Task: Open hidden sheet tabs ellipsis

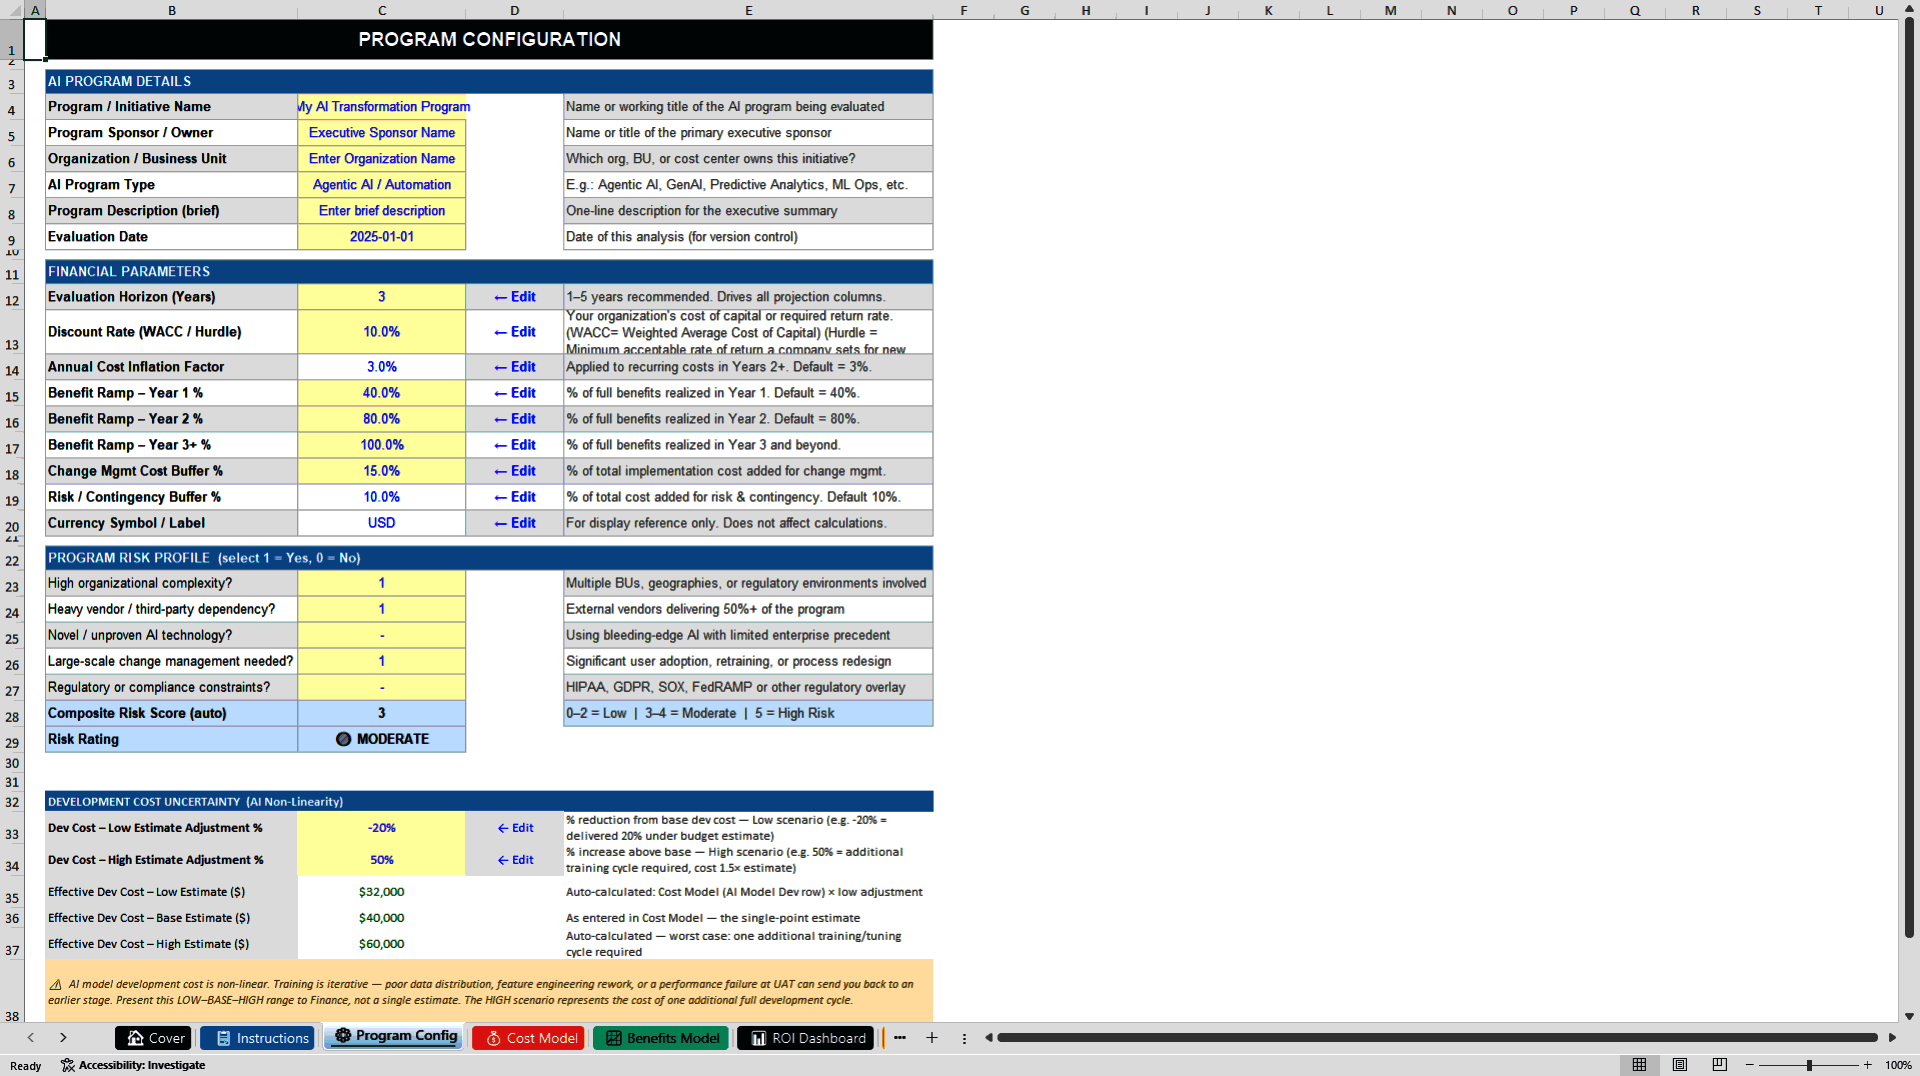Action: (900, 1038)
